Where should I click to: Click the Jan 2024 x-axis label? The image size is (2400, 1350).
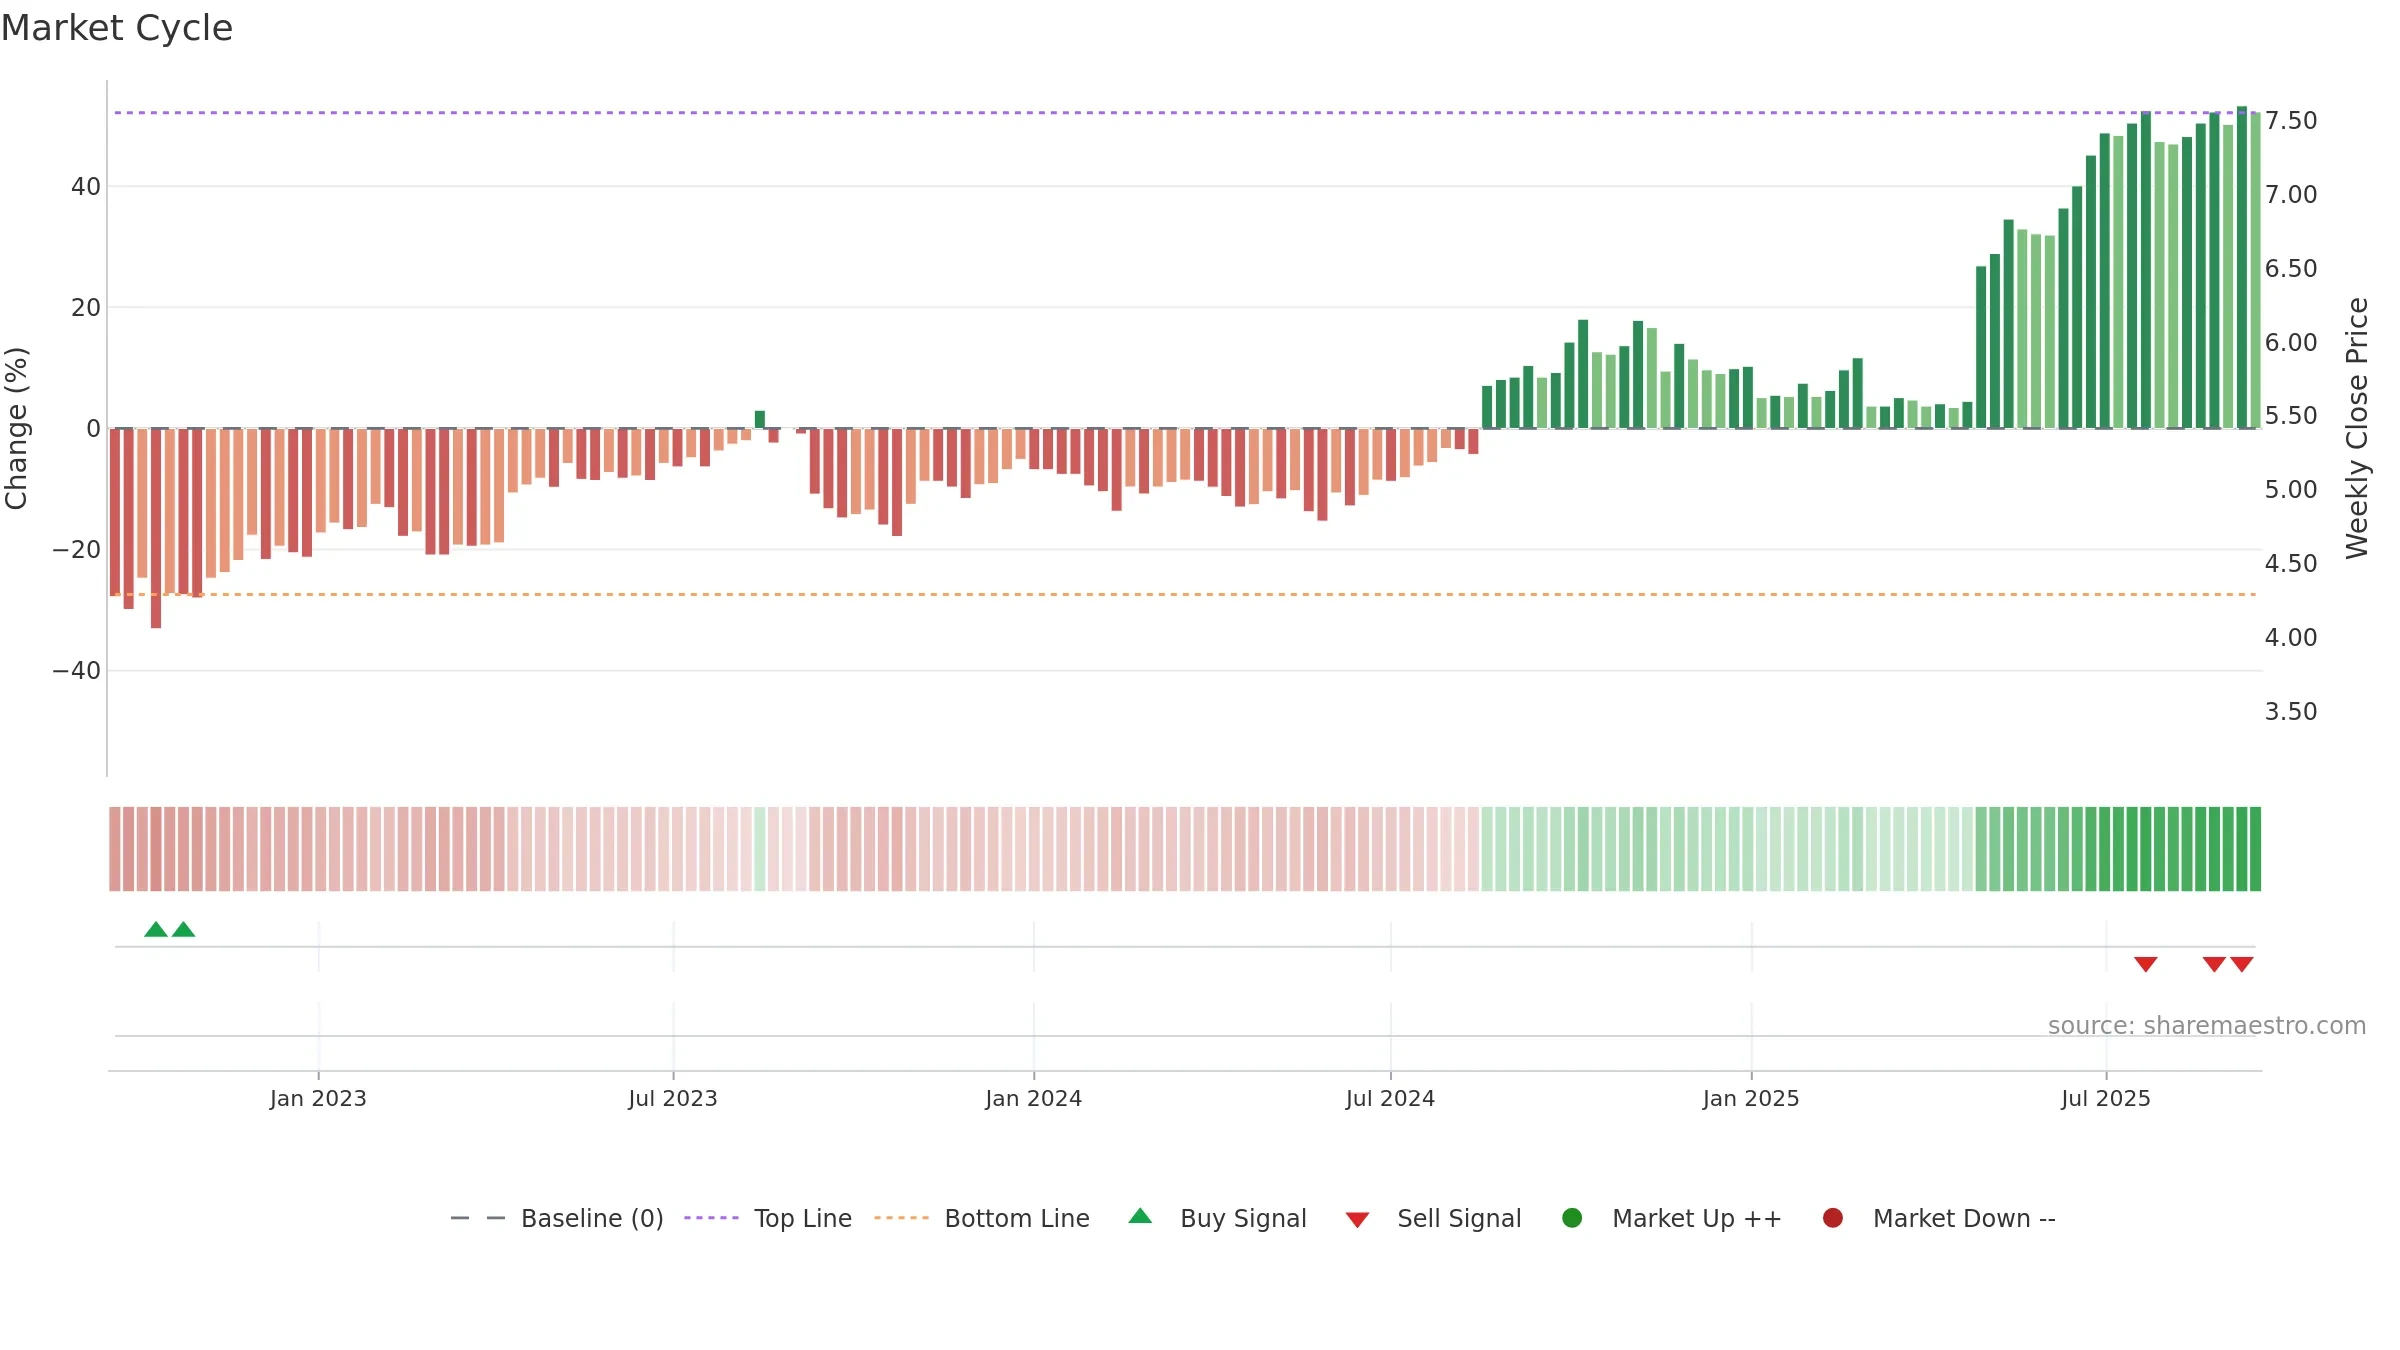coord(1033,1098)
